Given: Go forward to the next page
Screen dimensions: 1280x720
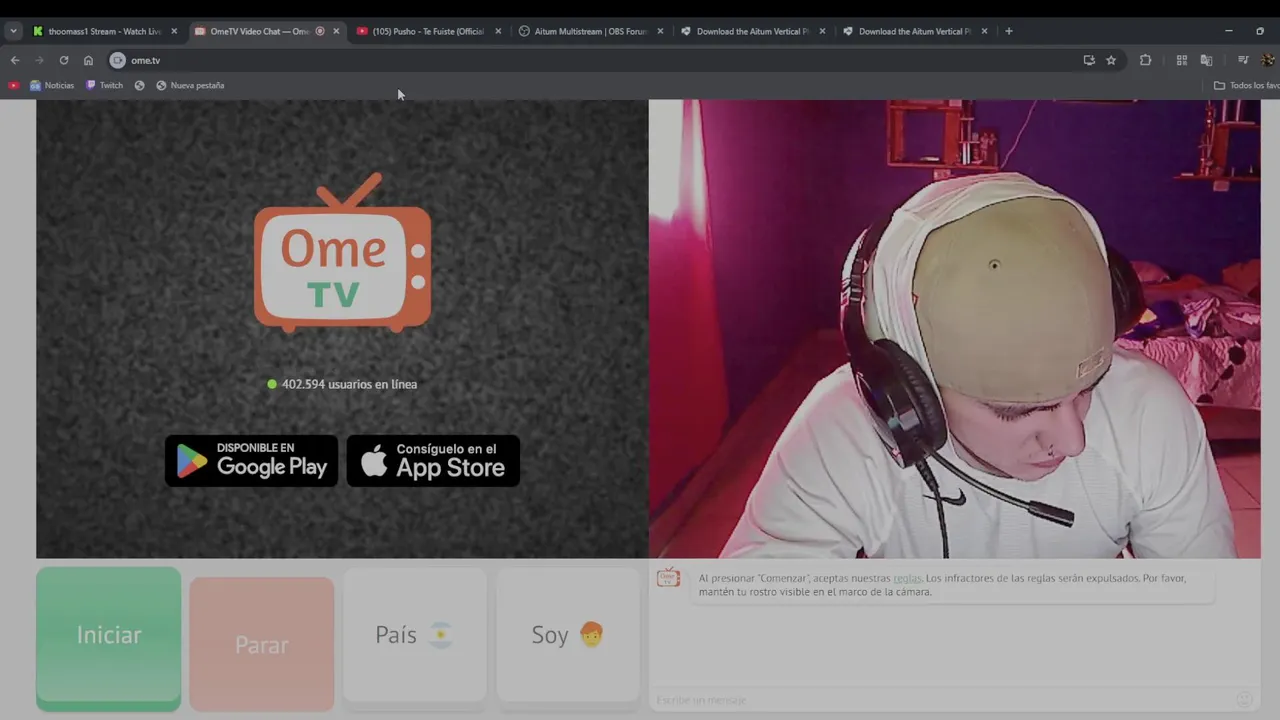Looking at the screenshot, I should click(x=39, y=60).
